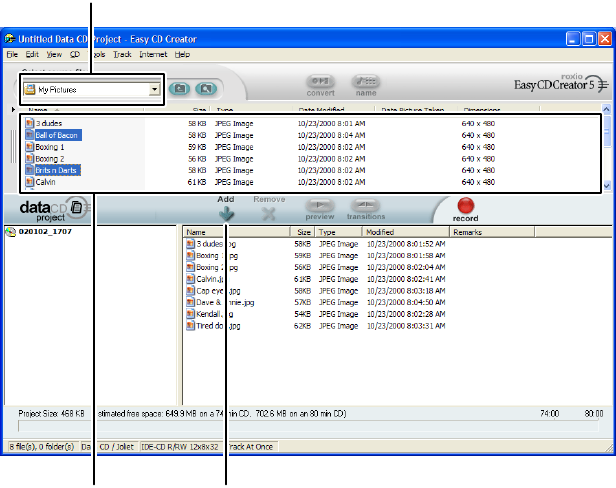Open the CD menu
The width and height of the screenshot is (616, 488).
pyautogui.click(x=75, y=54)
